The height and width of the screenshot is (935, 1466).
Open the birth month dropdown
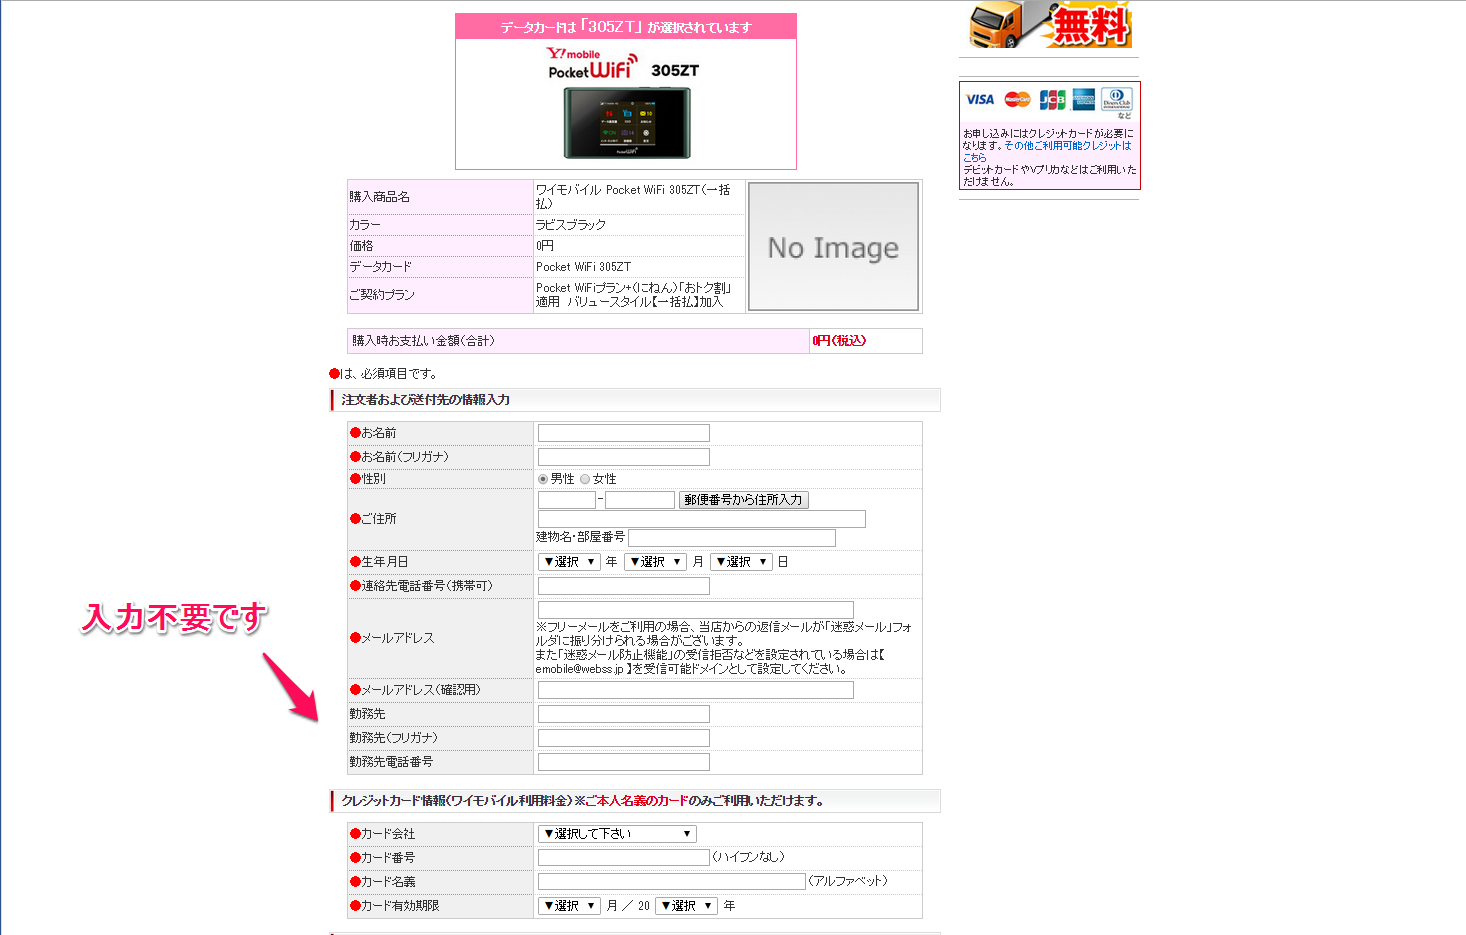click(655, 562)
